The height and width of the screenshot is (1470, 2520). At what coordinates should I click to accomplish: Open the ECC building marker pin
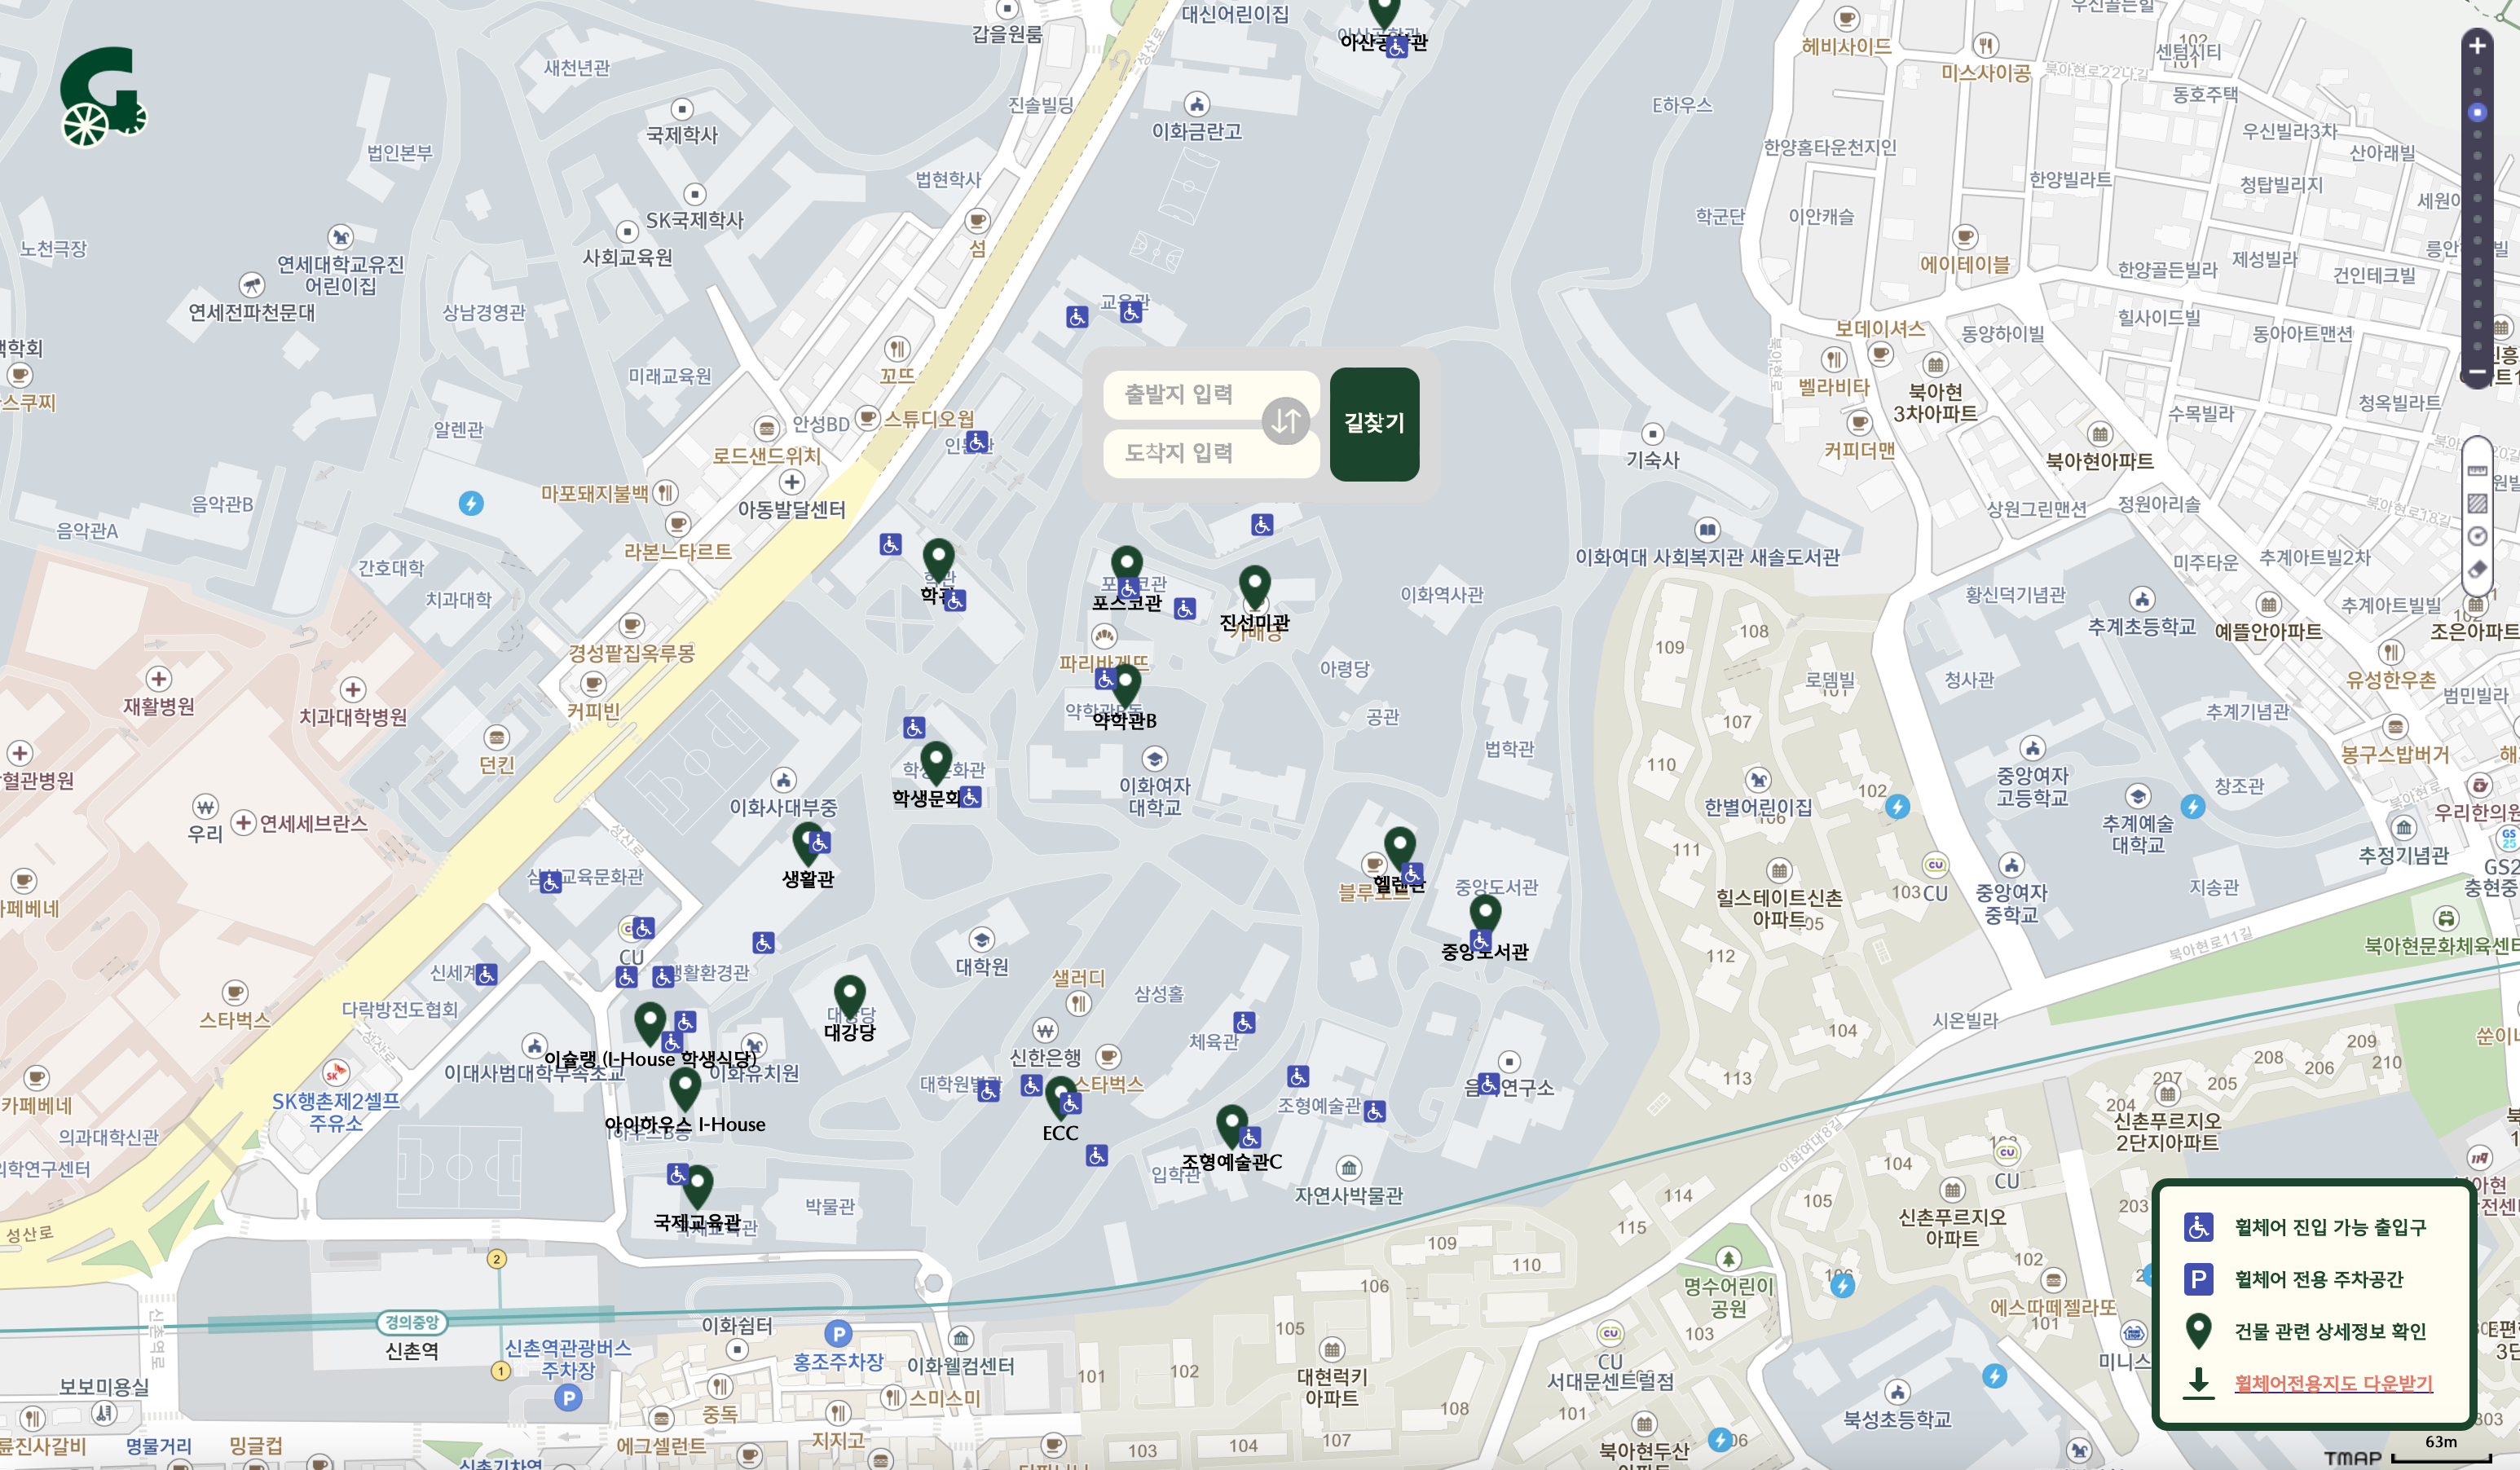[1060, 1097]
